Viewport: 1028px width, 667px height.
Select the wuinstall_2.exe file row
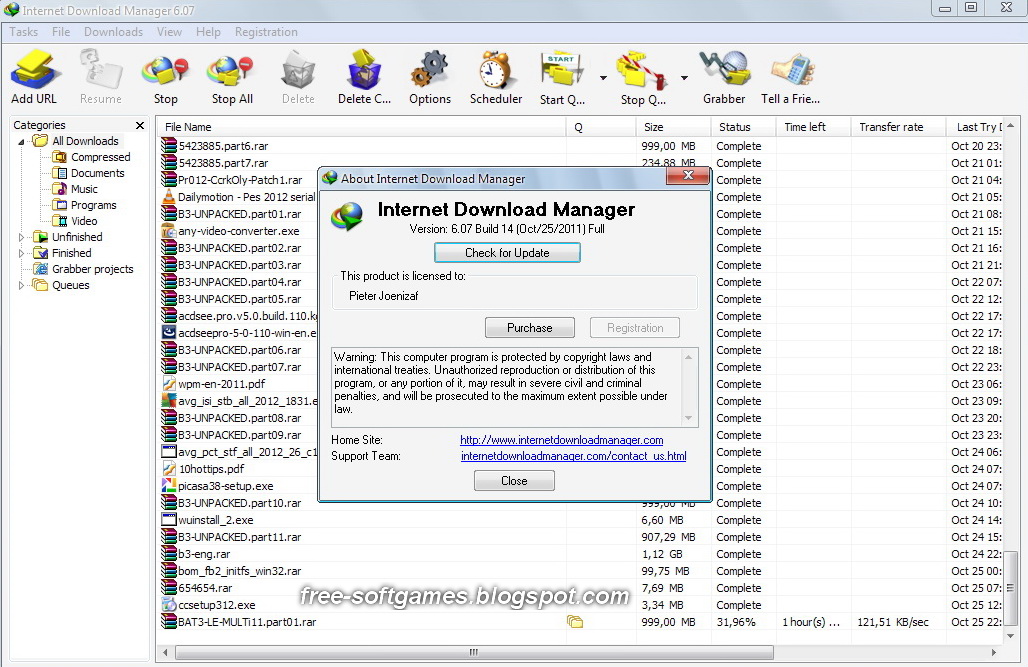coord(581,520)
